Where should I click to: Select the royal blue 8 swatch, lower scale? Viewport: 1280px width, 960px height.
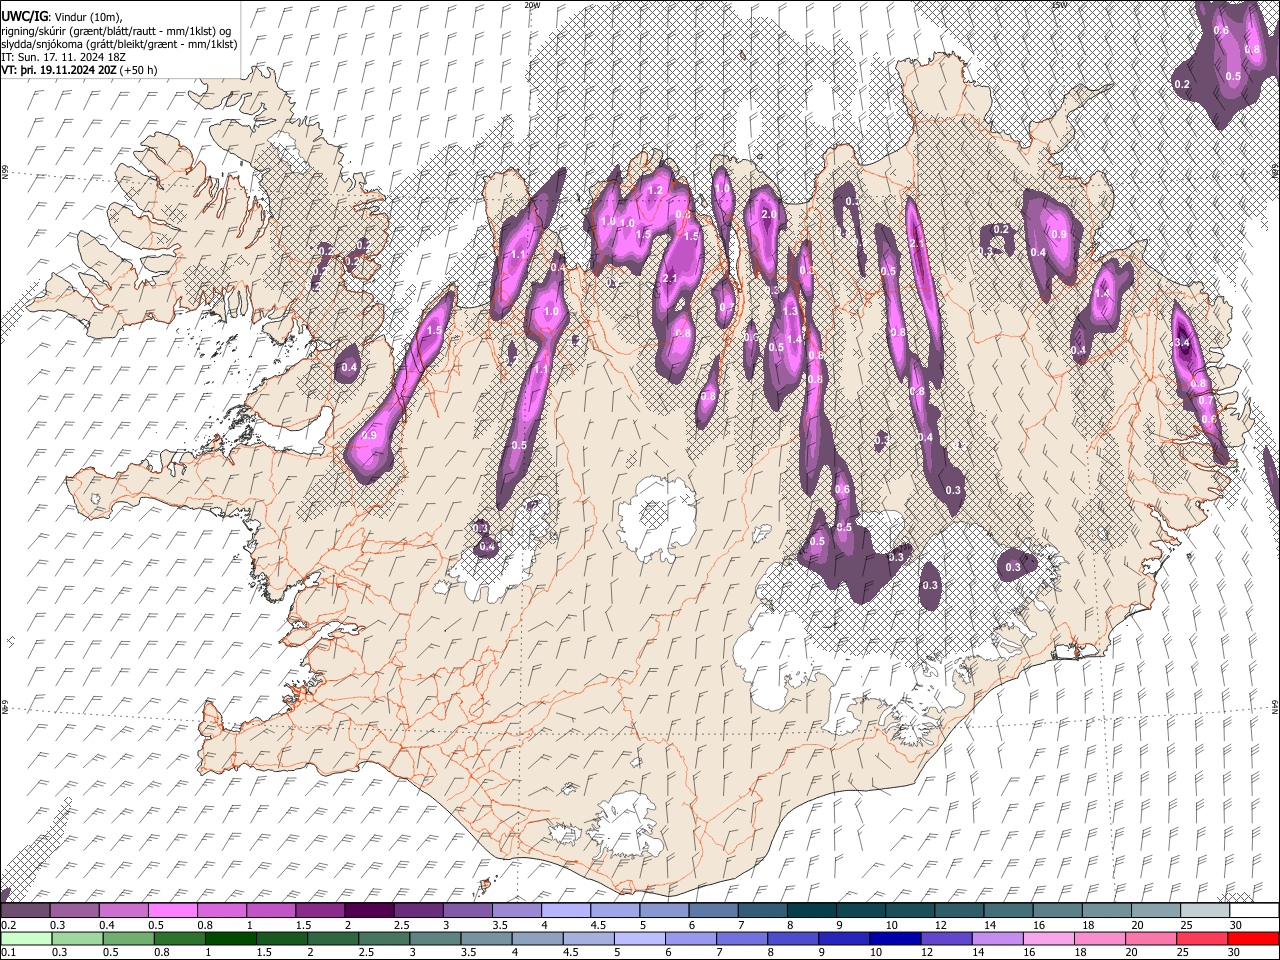[792, 938]
